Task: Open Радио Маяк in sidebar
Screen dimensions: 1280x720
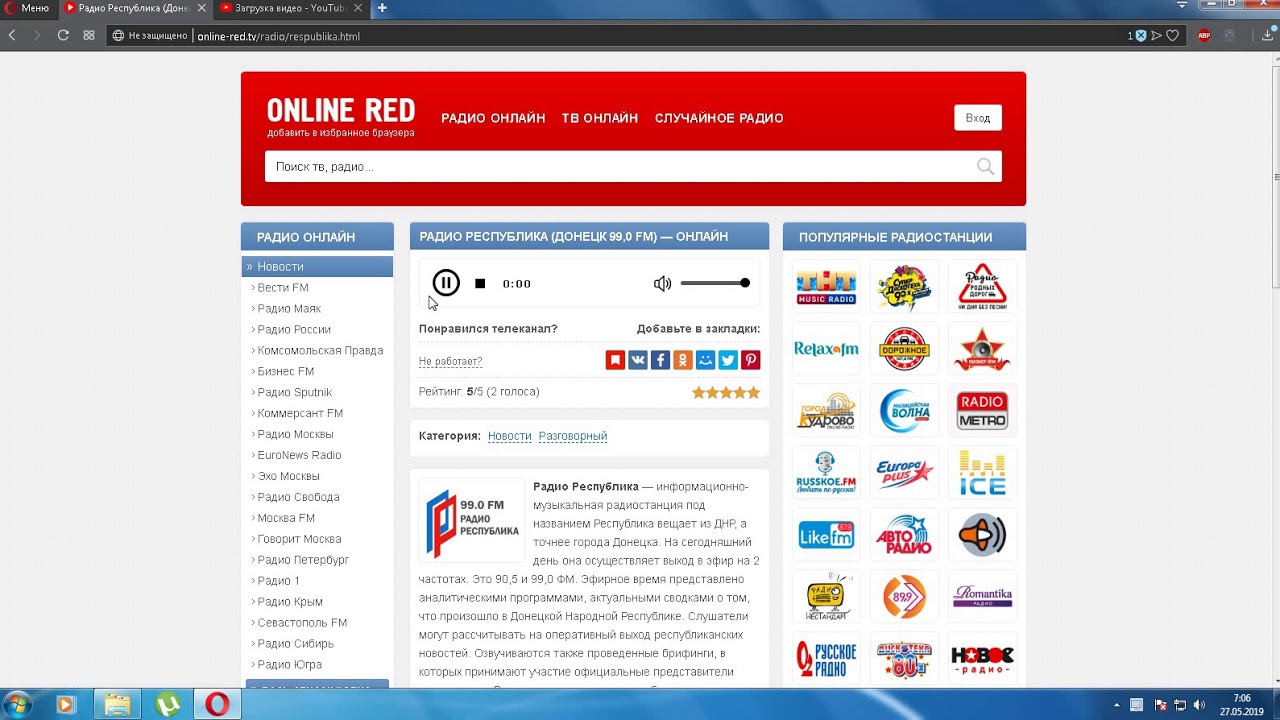Action: (x=289, y=309)
